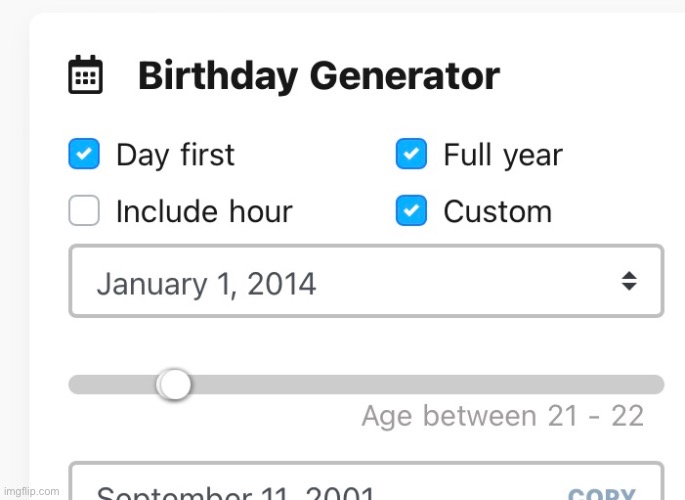Disable the Full year checkbox

click(x=411, y=155)
